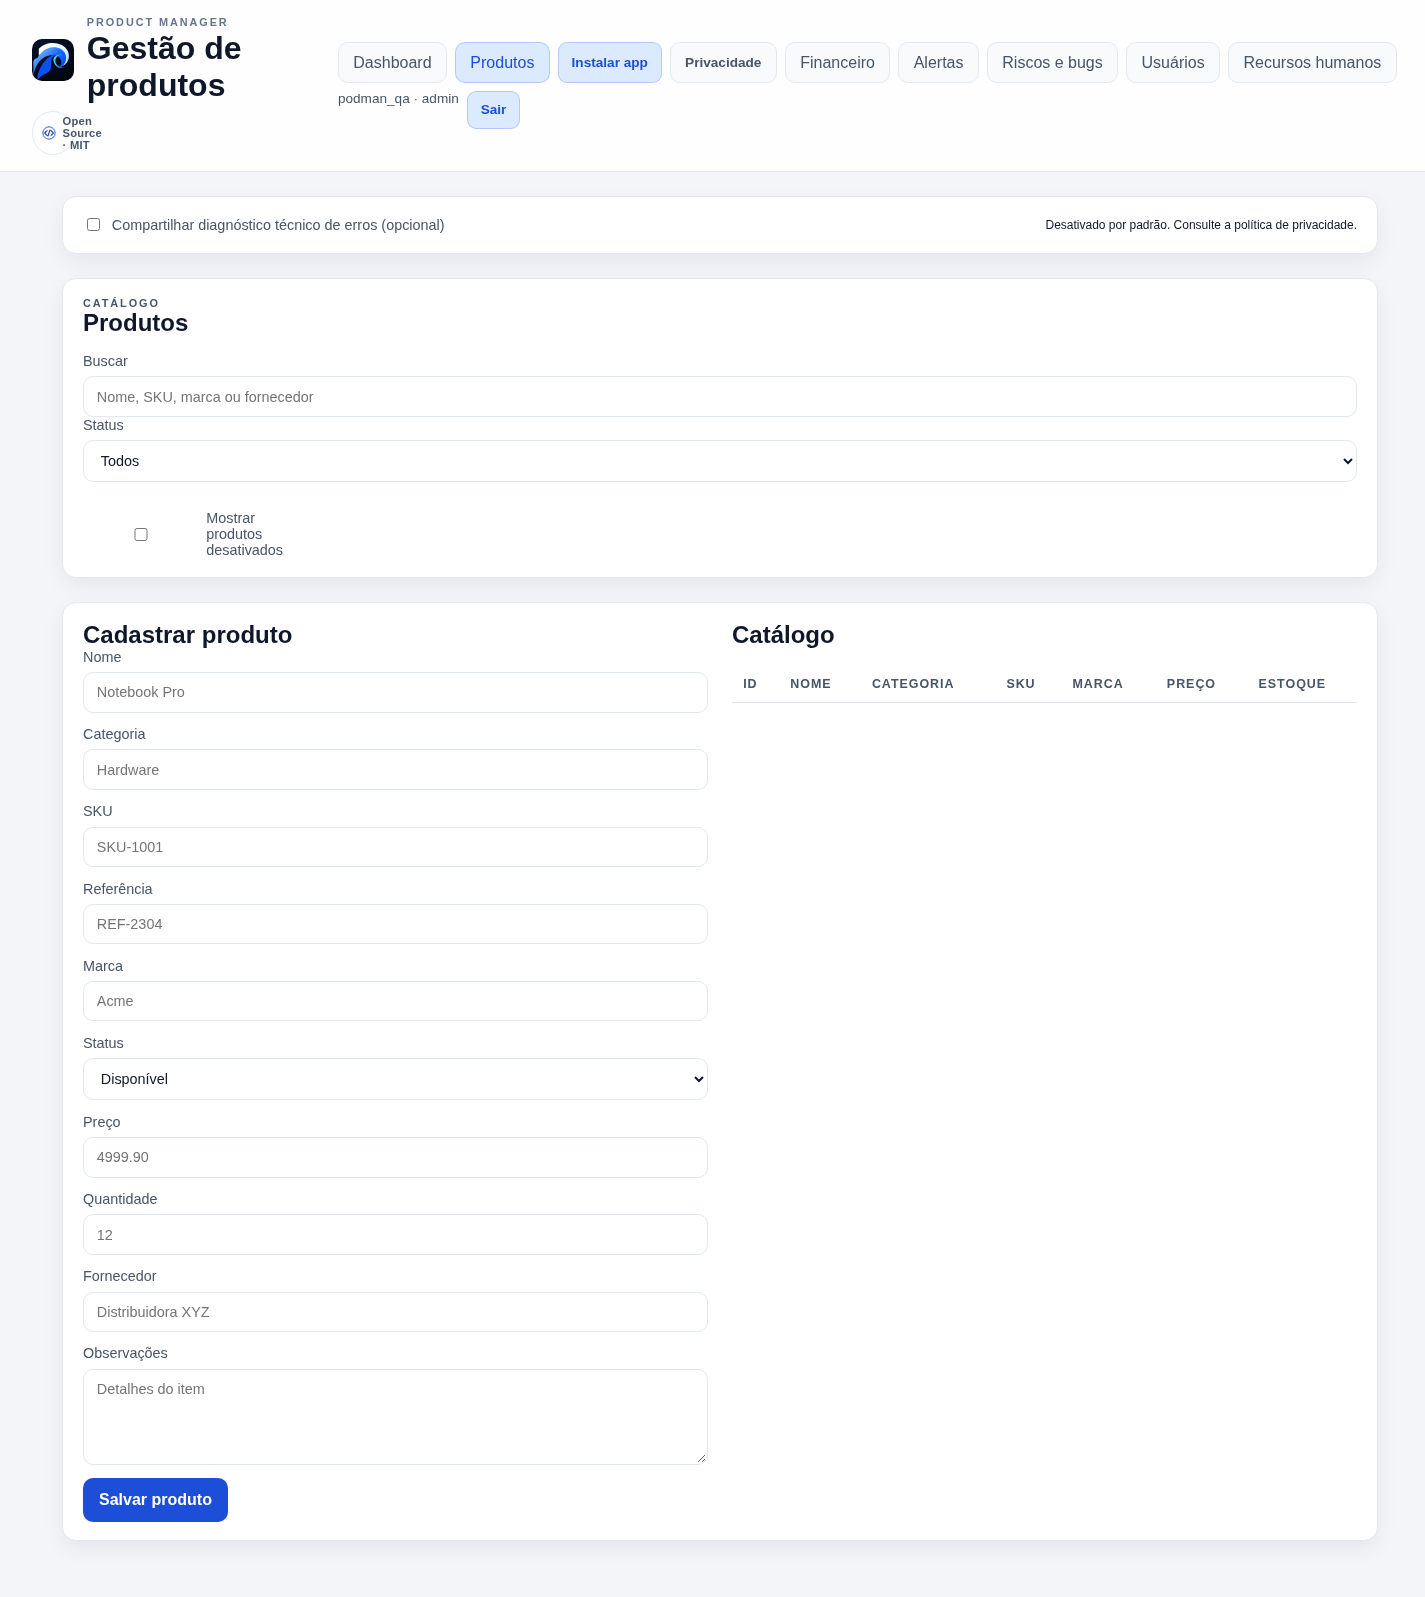This screenshot has height=1597, width=1425.
Task: Toggle Mostrar produtos desativados checkbox
Action: point(141,535)
